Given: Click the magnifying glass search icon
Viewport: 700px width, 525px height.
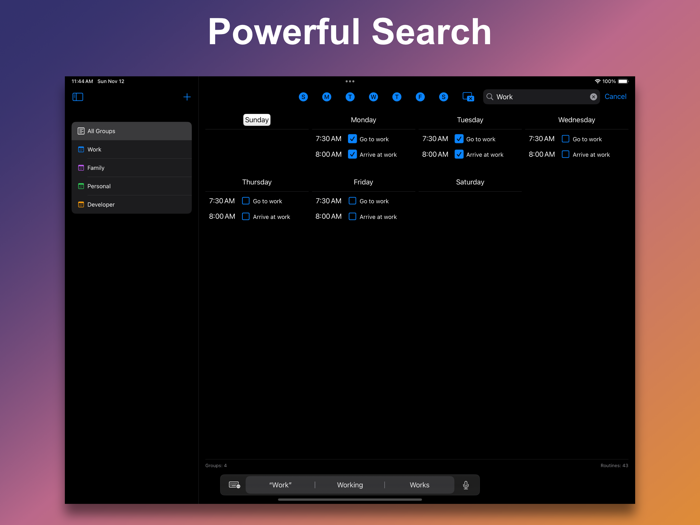Looking at the screenshot, I should [x=490, y=97].
